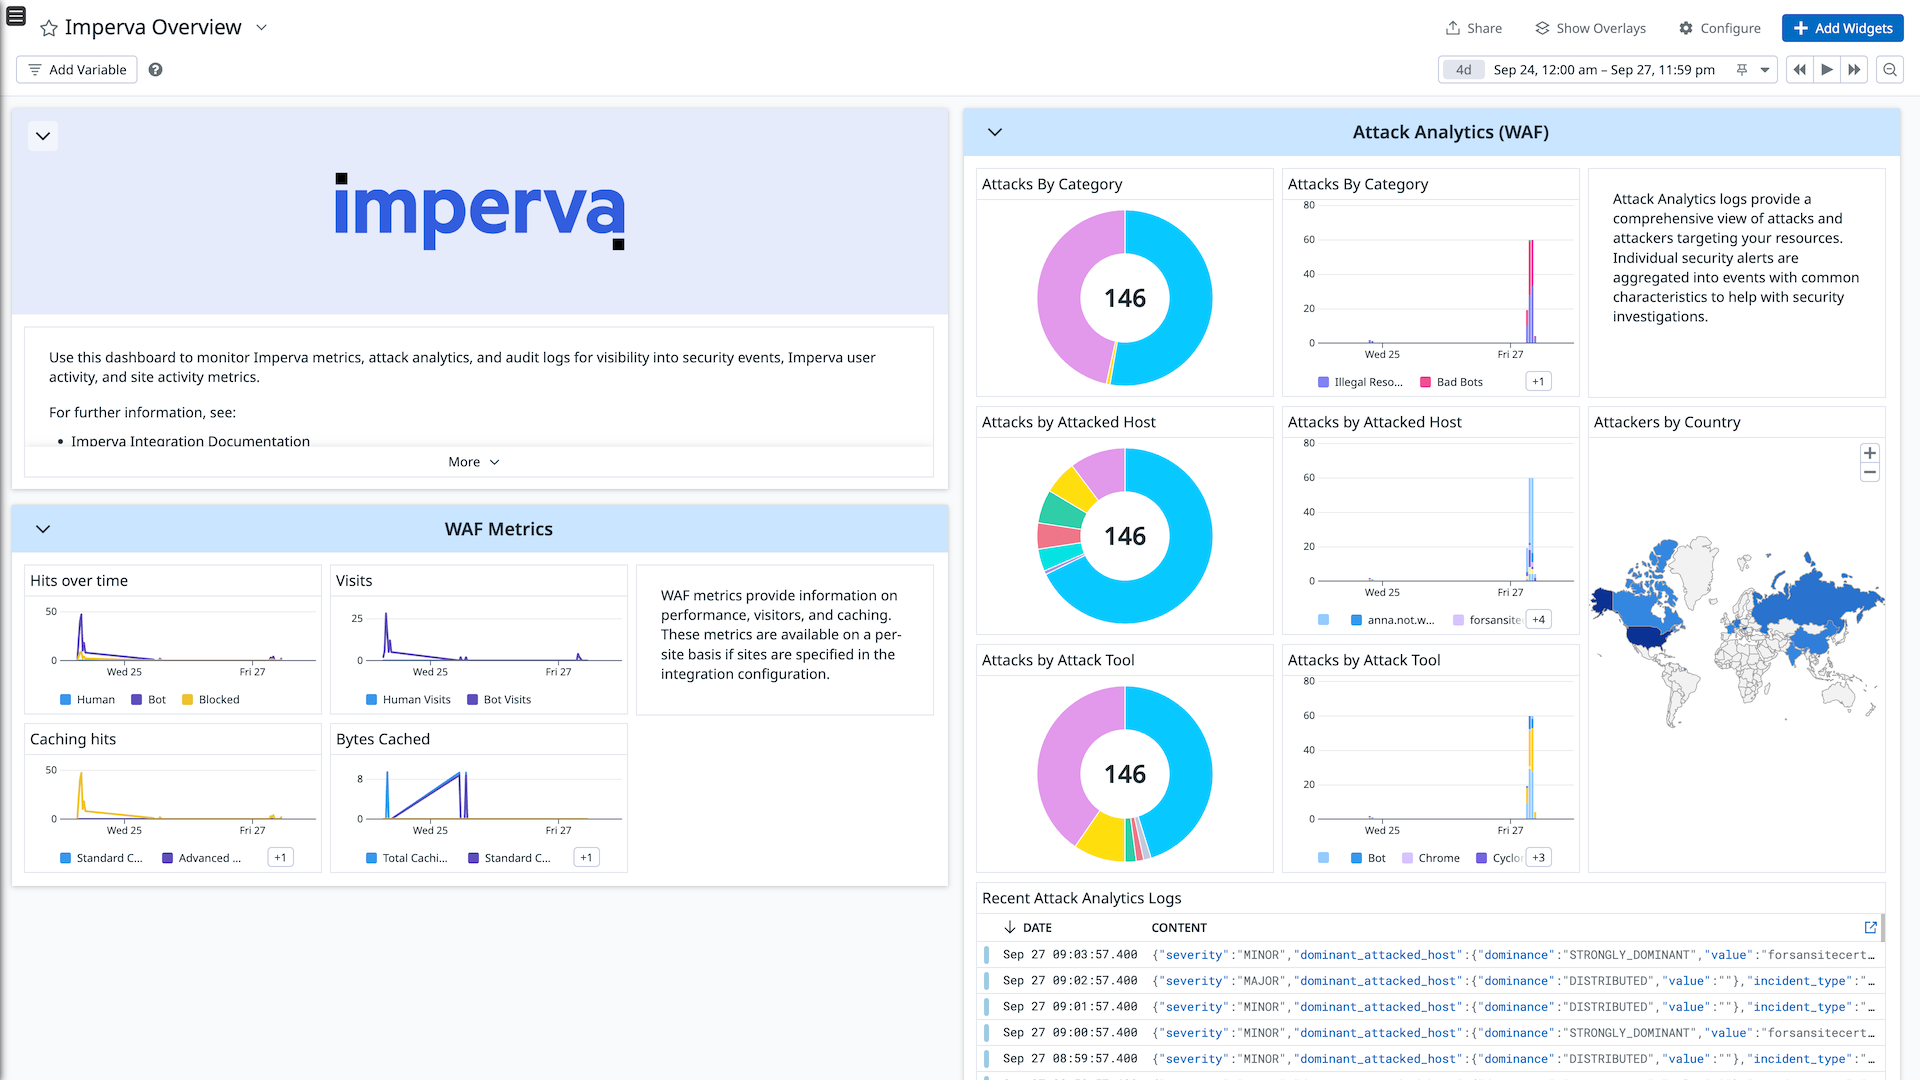This screenshot has width=1920, height=1080.
Task: Click the Bytes Cached widget title
Action: click(x=383, y=739)
